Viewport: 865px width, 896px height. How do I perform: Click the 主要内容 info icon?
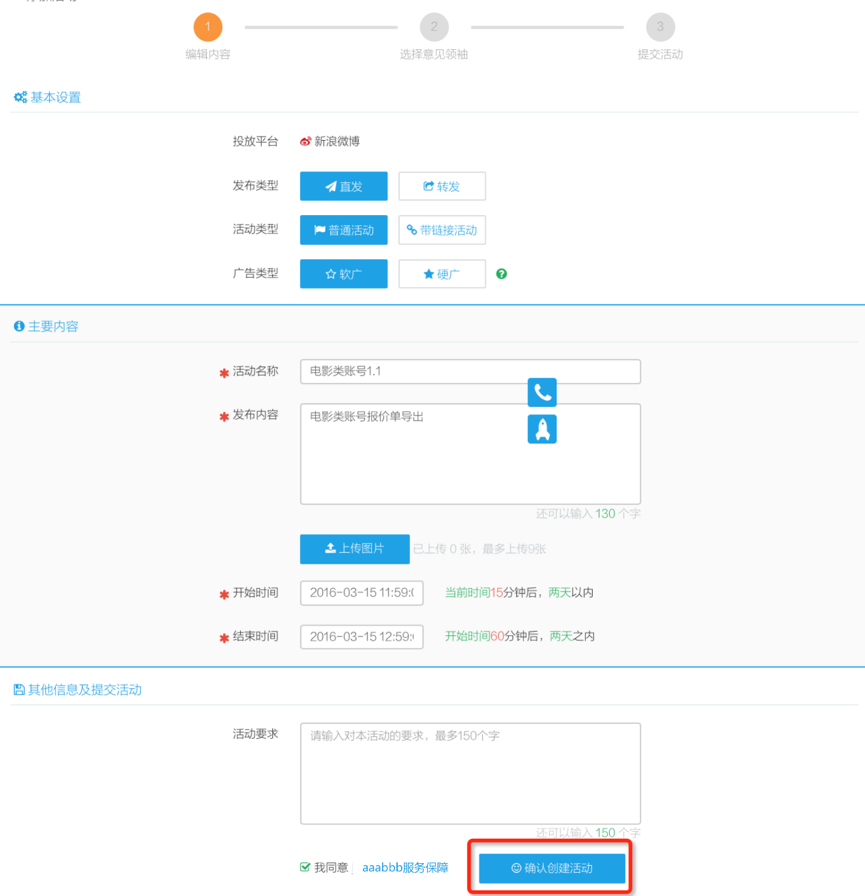(19, 327)
